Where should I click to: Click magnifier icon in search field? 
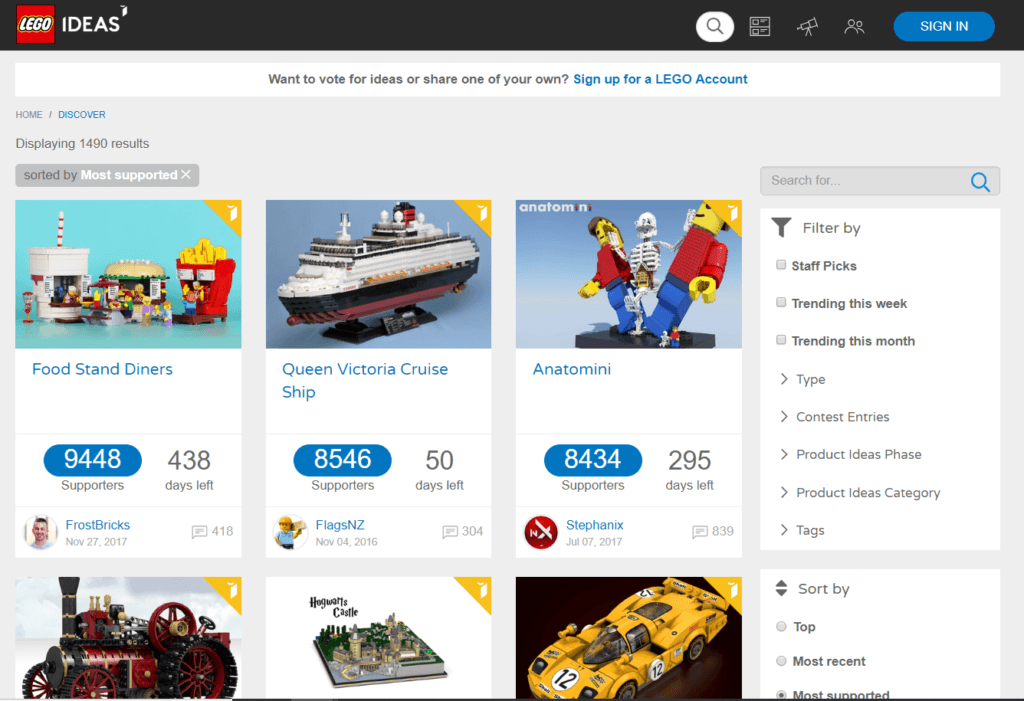pos(980,181)
